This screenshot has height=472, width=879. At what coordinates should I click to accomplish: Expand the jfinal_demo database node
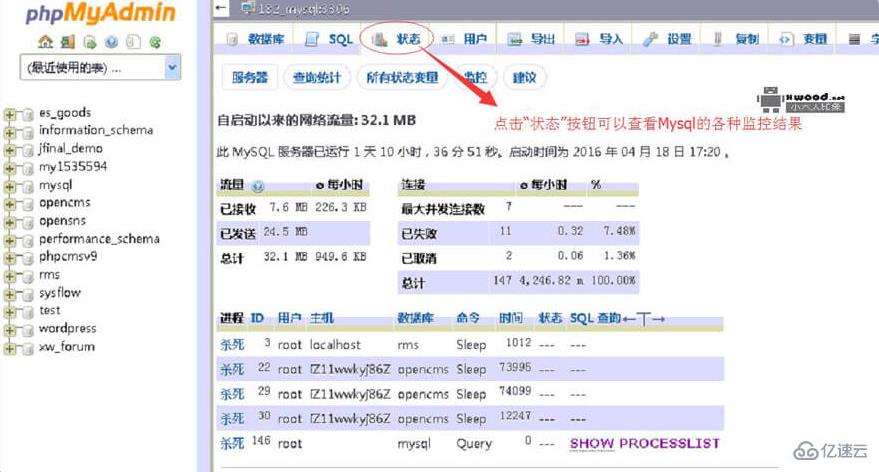(10, 151)
